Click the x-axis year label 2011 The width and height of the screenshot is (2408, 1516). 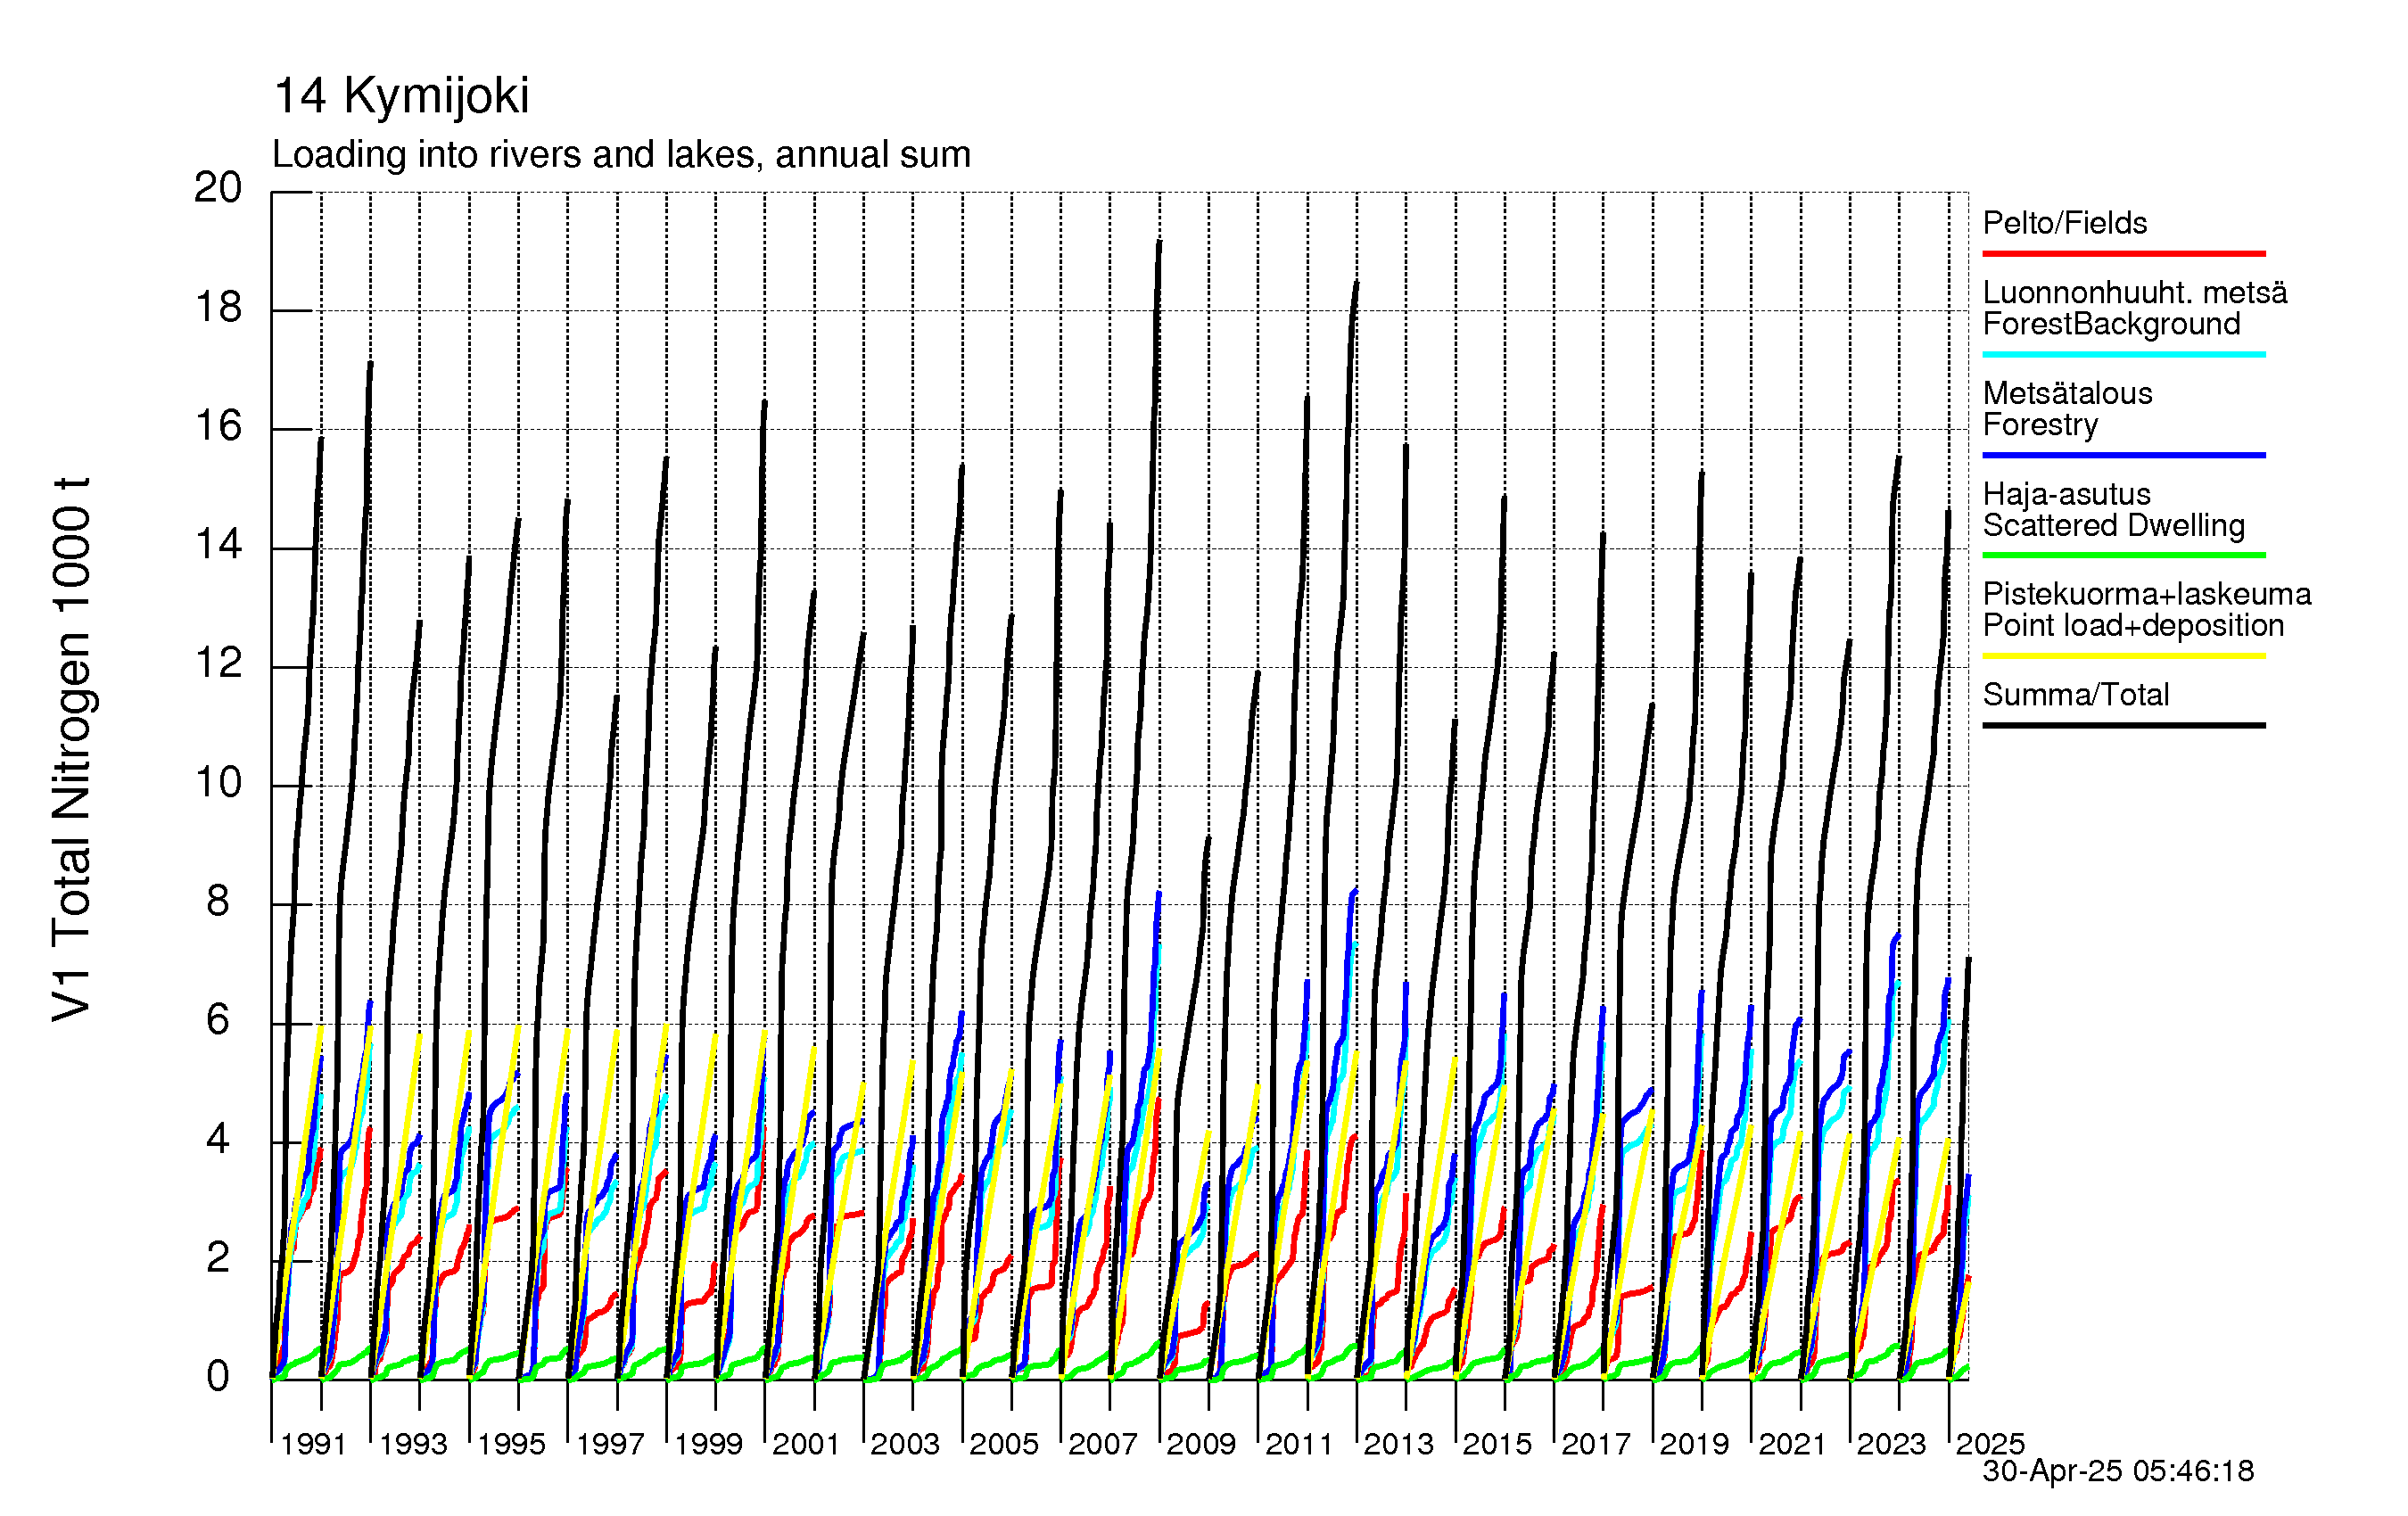click(x=1300, y=1444)
